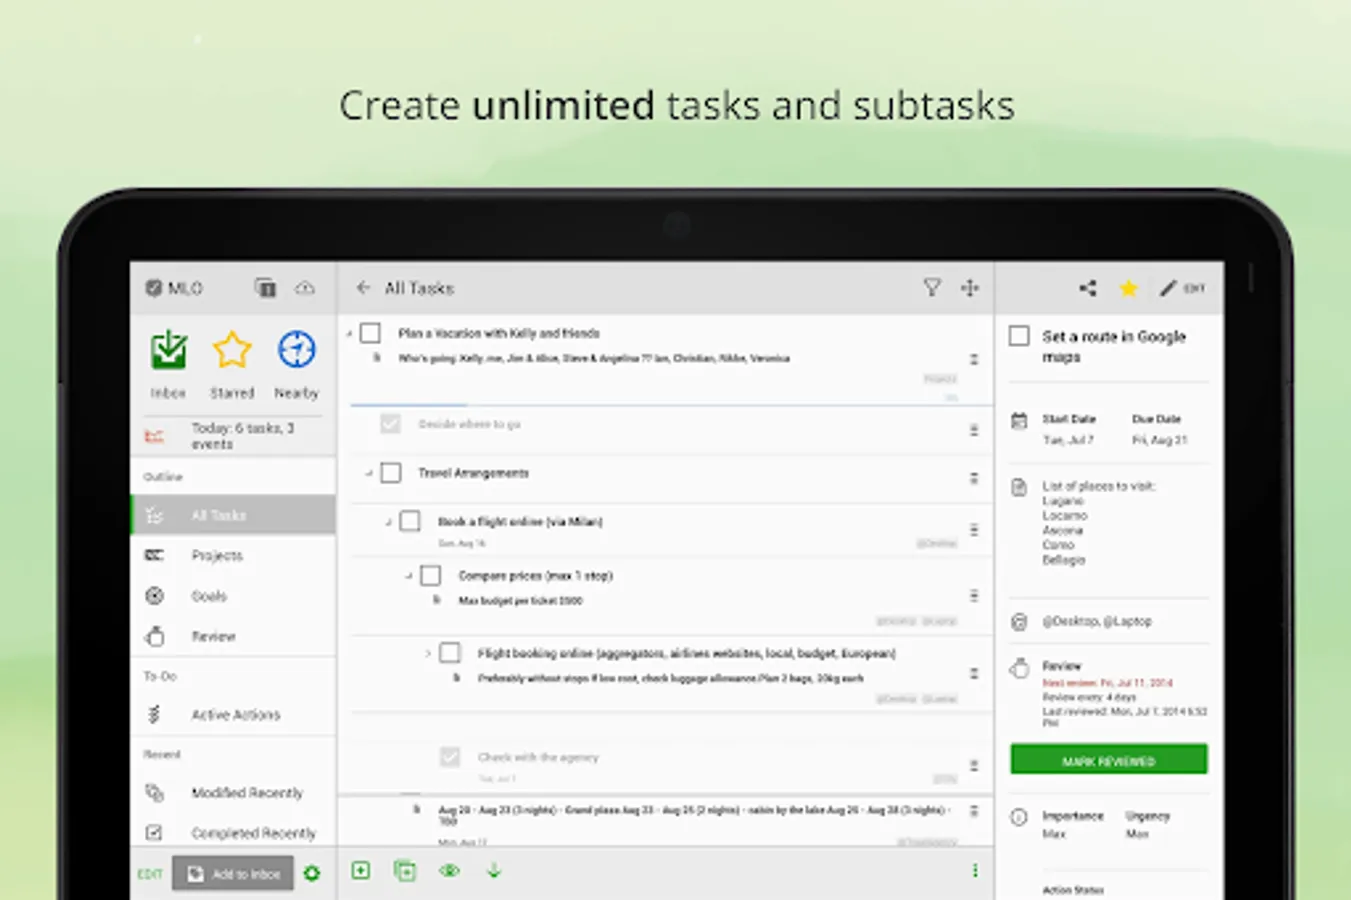Image resolution: width=1351 pixels, height=900 pixels.
Task: Select the Max budget per ticket note text
Action: (x=520, y=601)
